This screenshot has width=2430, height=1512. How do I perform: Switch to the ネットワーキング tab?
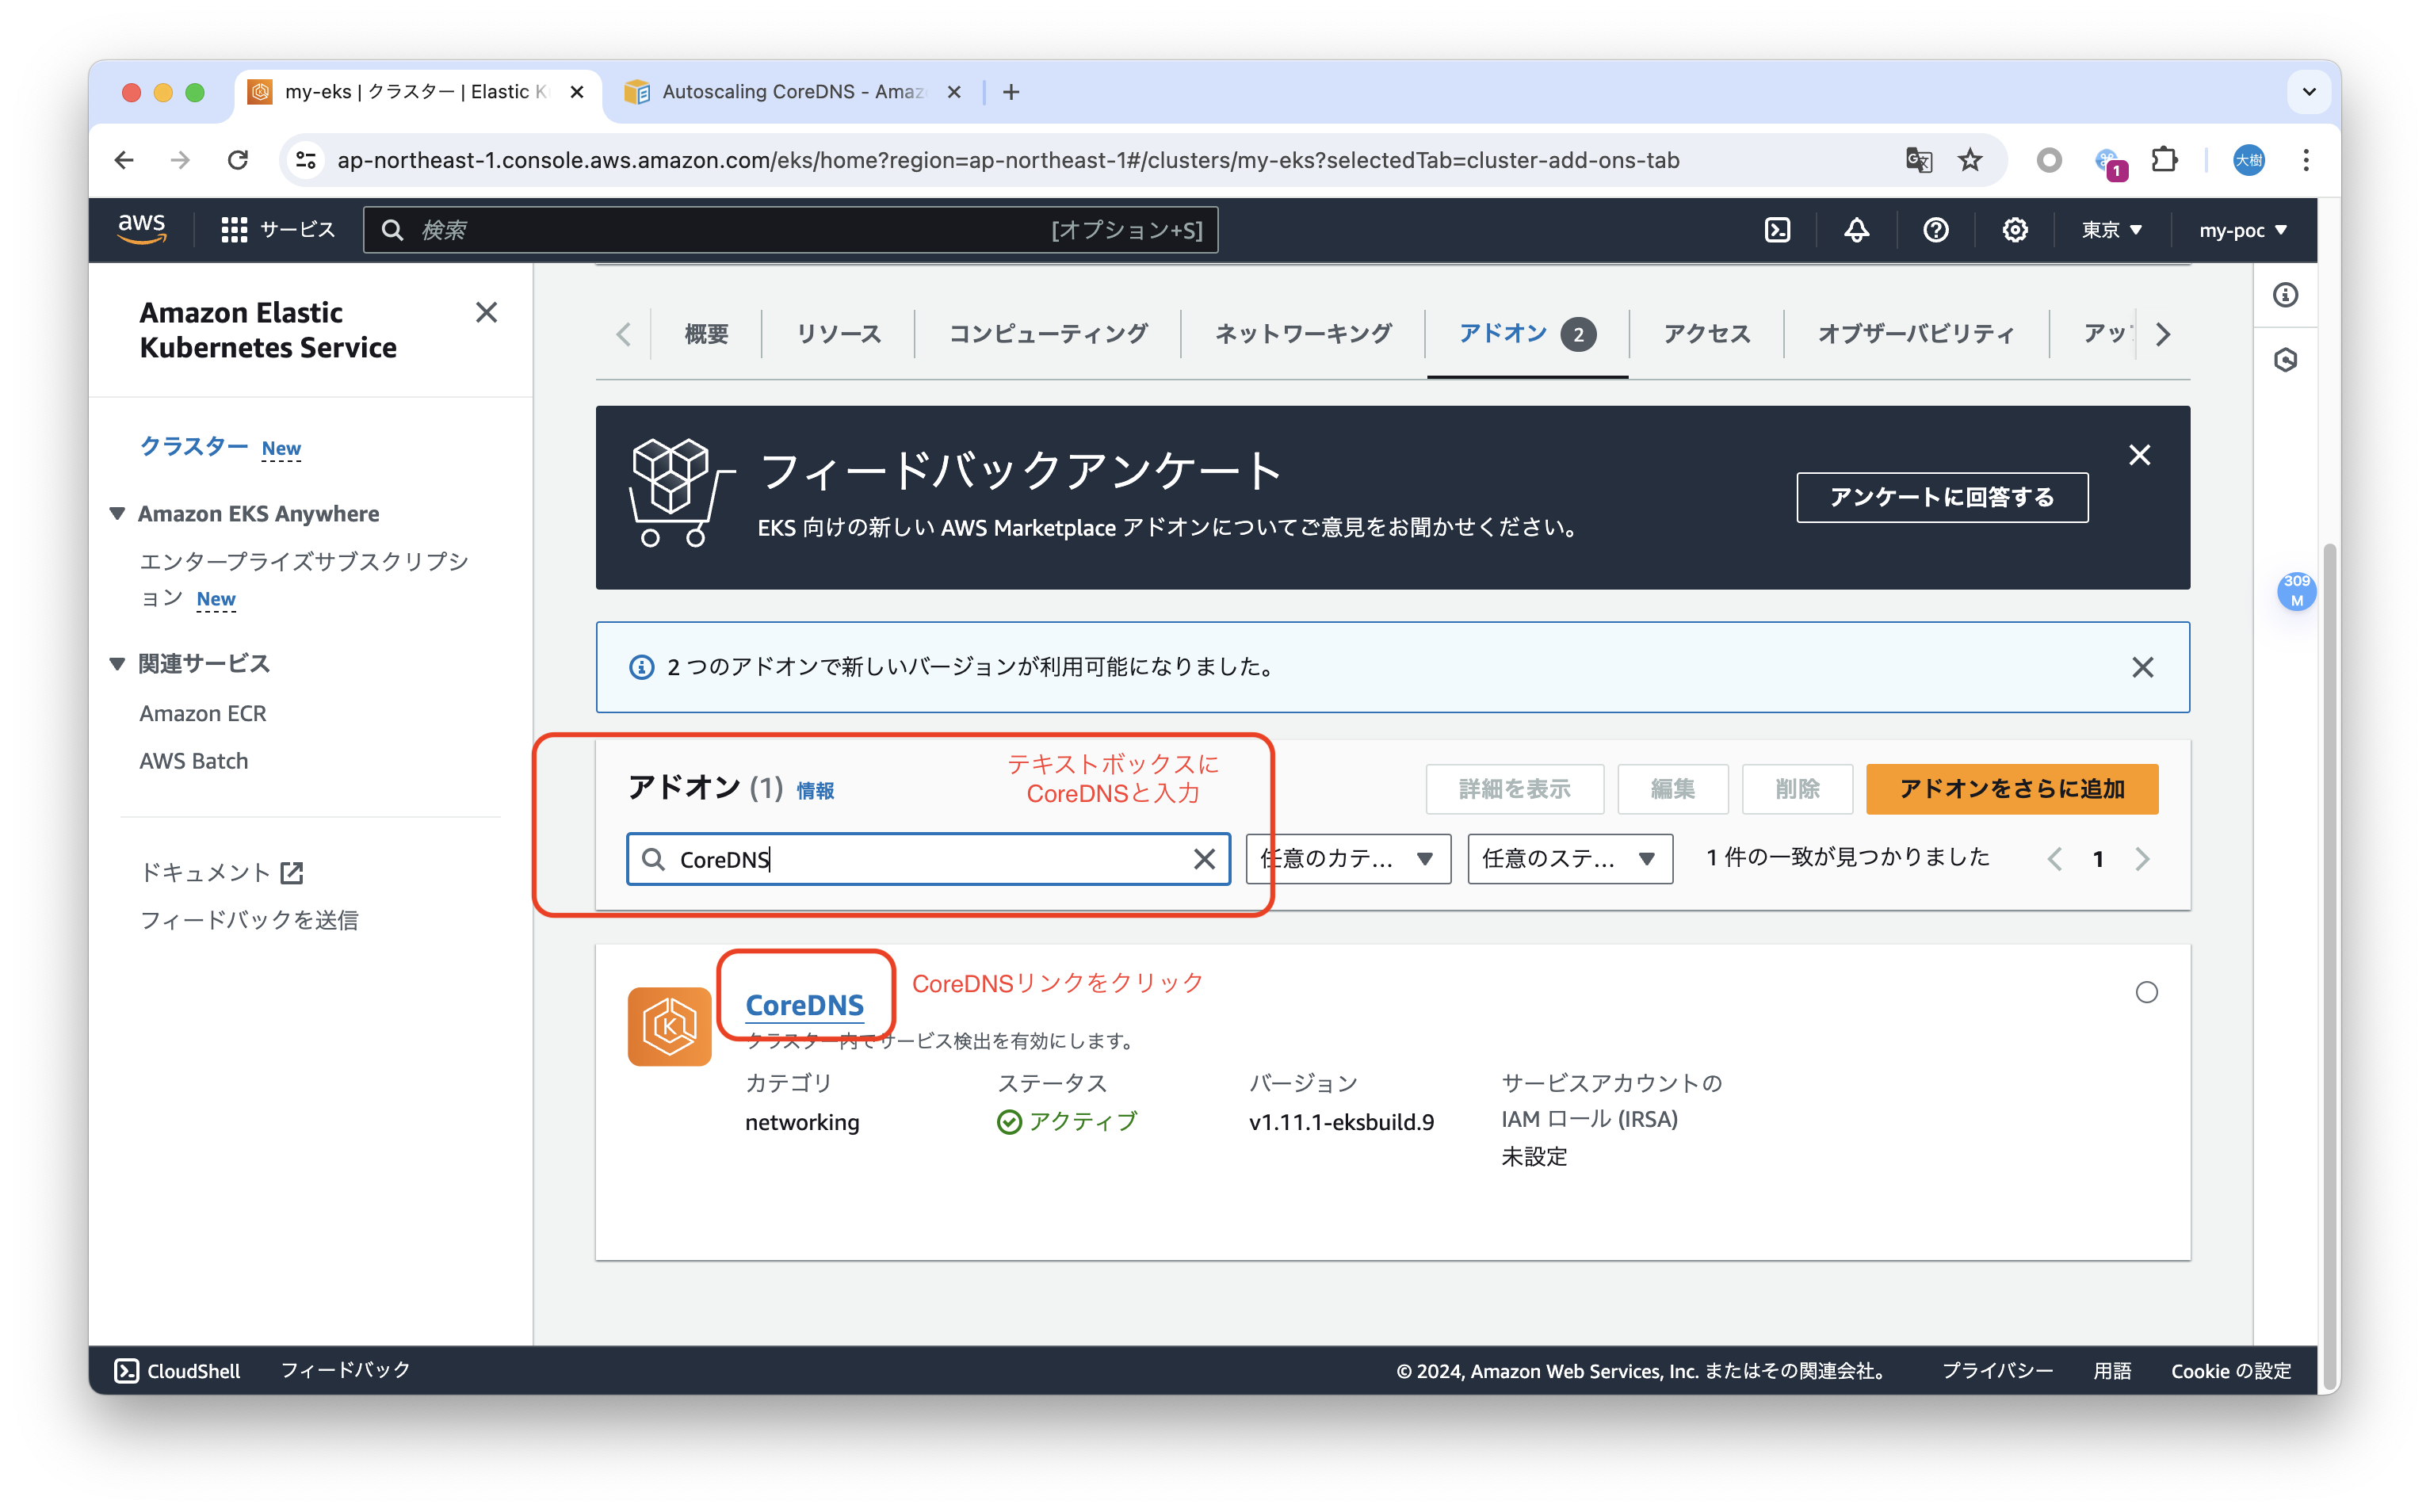(x=1302, y=334)
